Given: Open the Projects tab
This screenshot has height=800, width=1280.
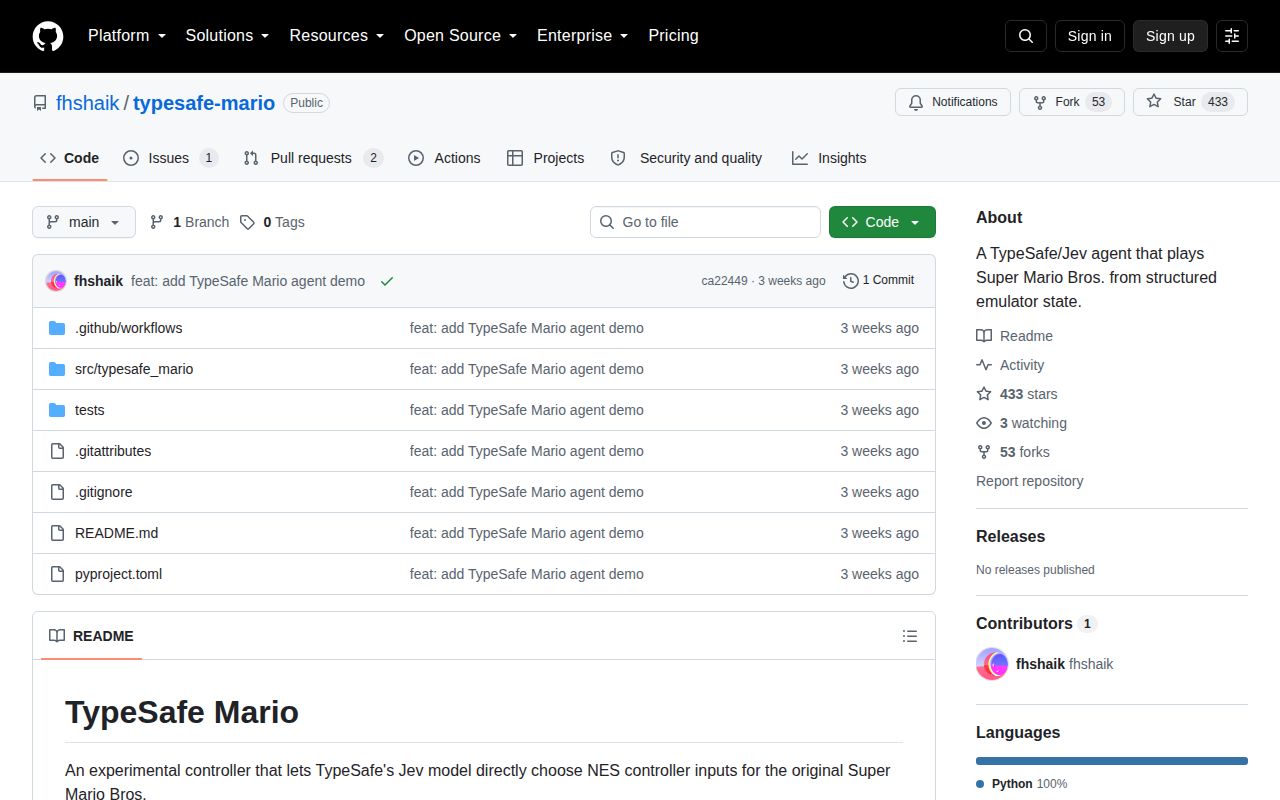Looking at the screenshot, I should [x=546, y=158].
